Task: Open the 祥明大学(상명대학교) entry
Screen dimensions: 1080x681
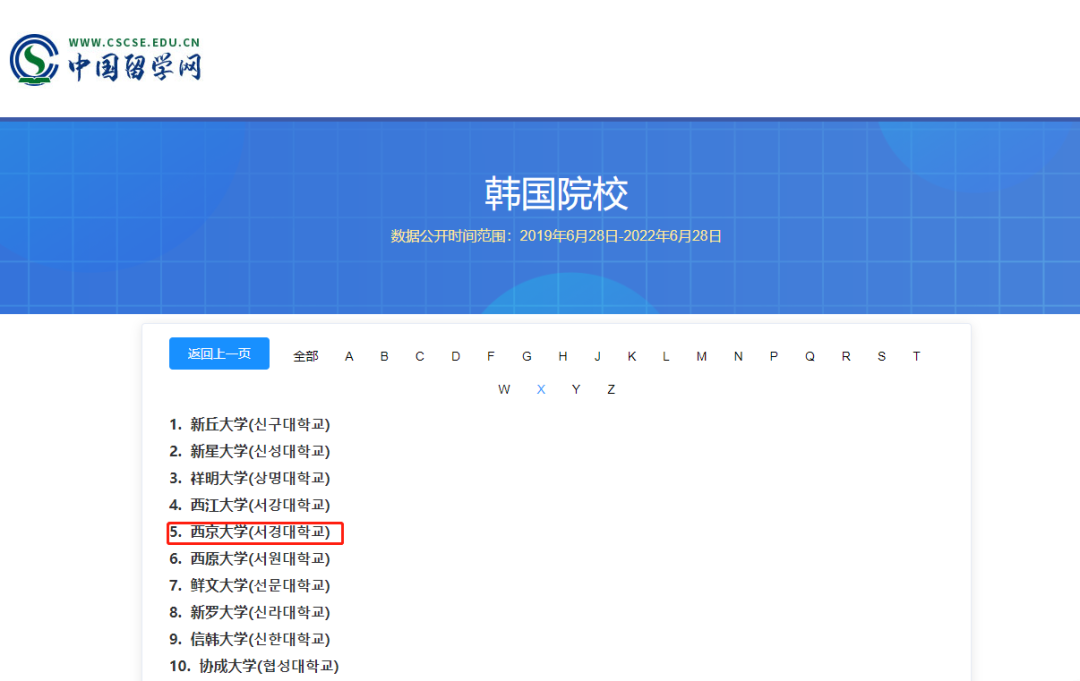Action: (252, 478)
